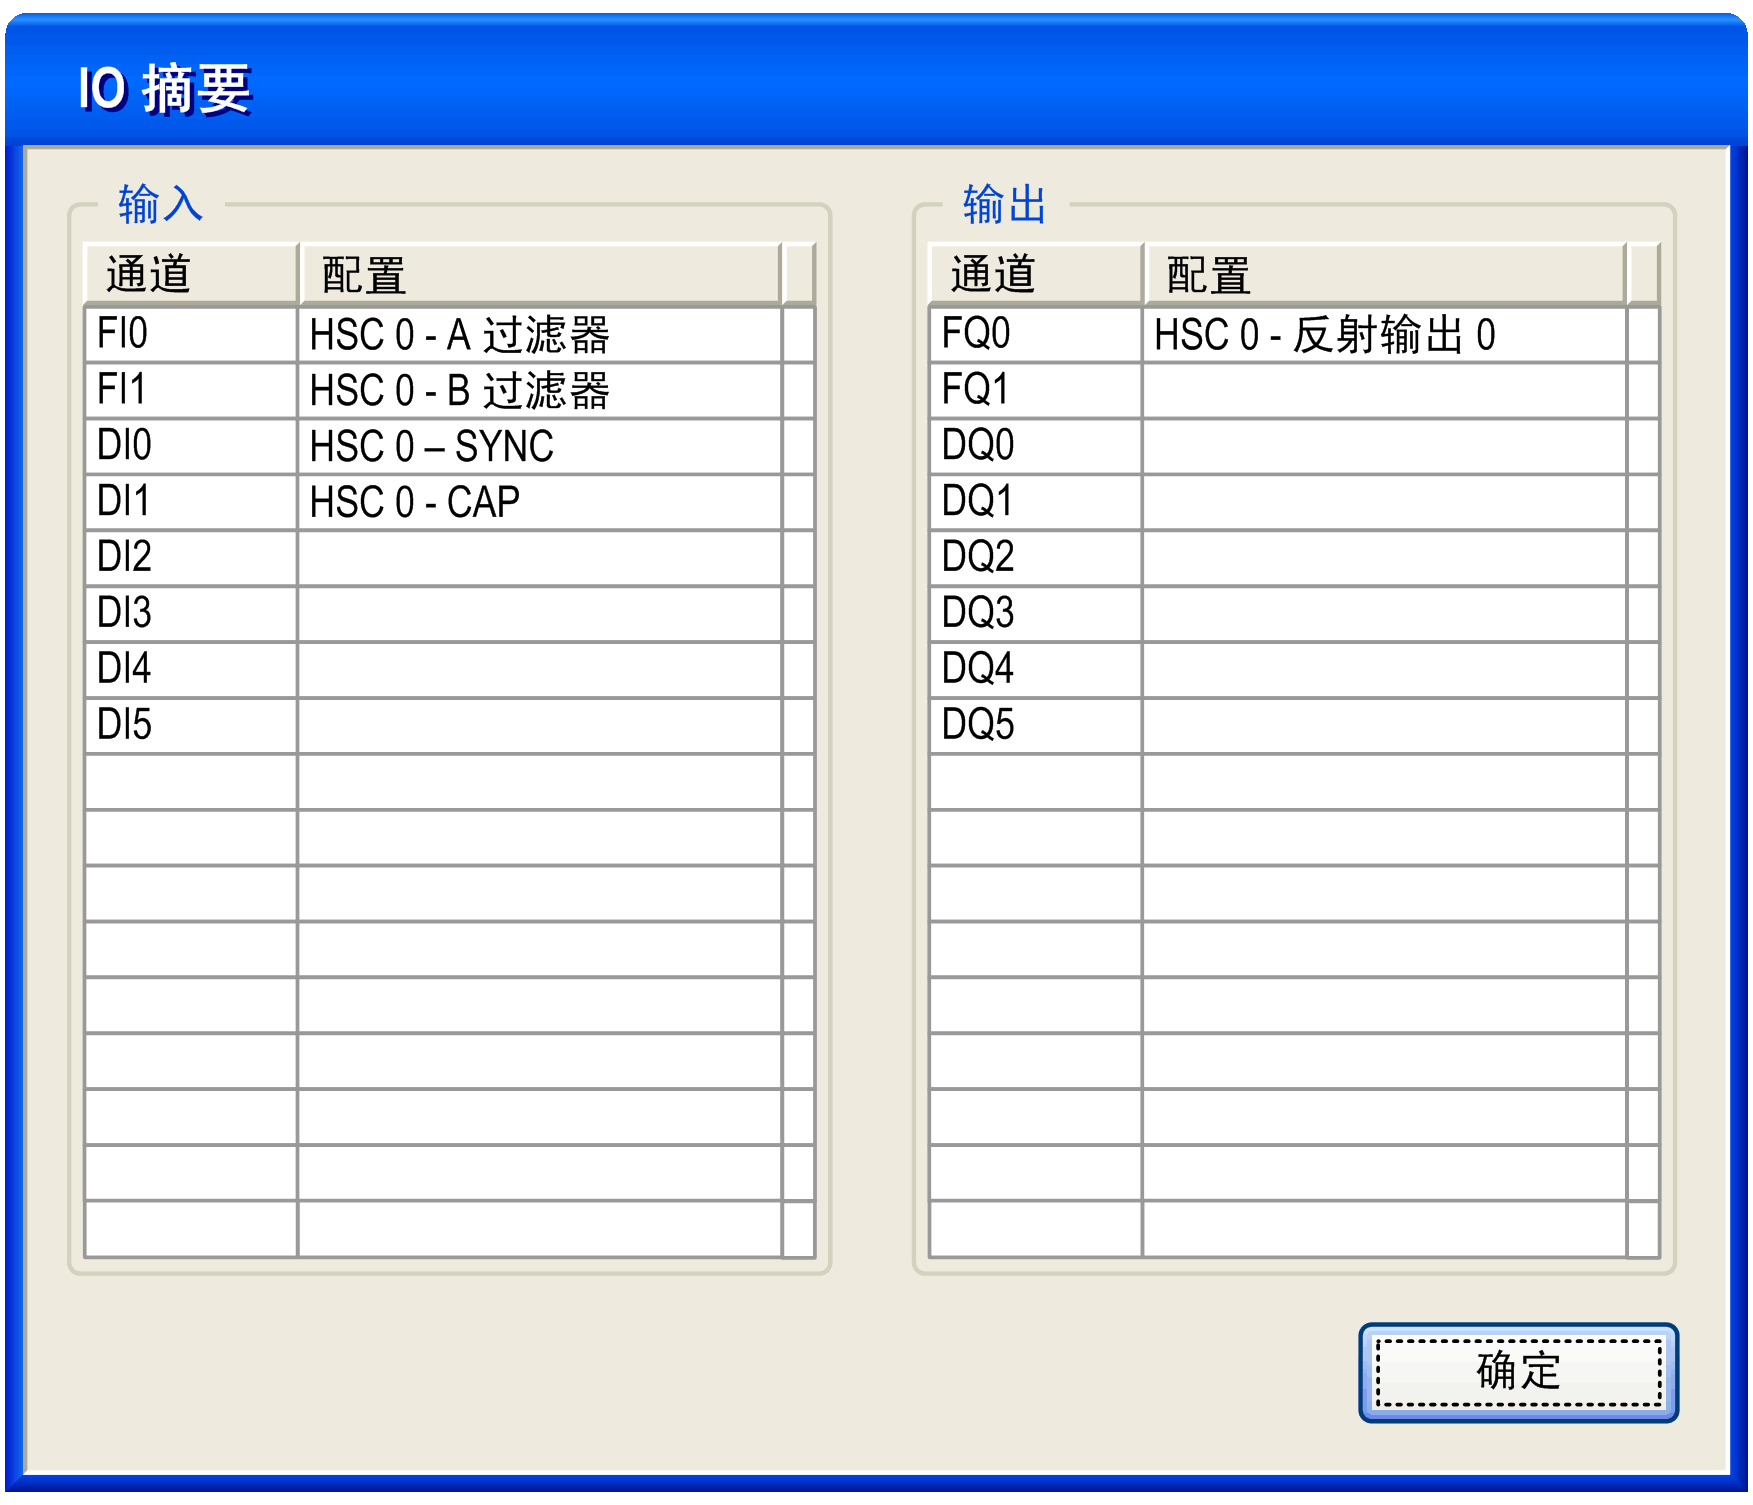Screen dimensions: 1753x1505
Task: Click the HSC 0 - A 过滤器 configuration cell
Action: [538, 334]
